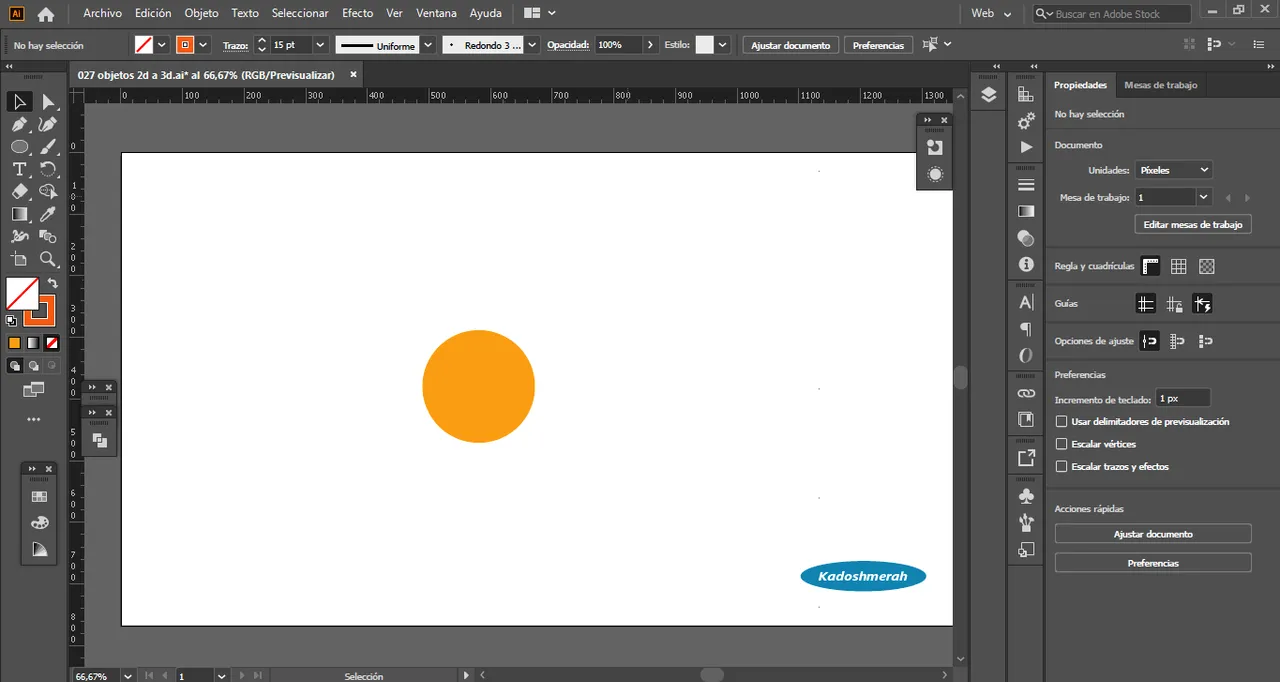Open the Stroke panel icon

pos(1026,185)
